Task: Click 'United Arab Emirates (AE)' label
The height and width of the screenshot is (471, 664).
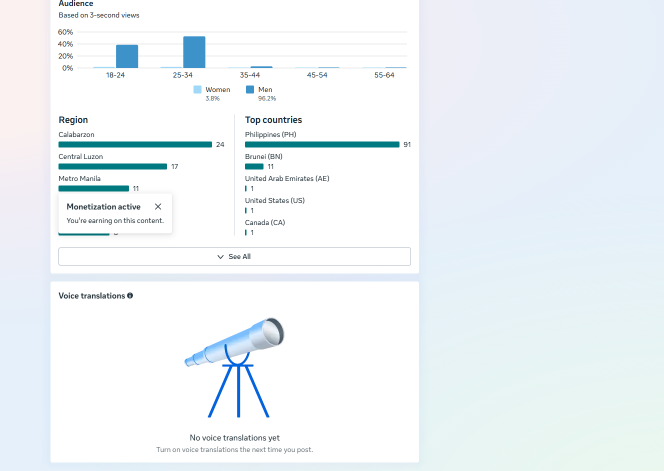Action: pos(287,178)
